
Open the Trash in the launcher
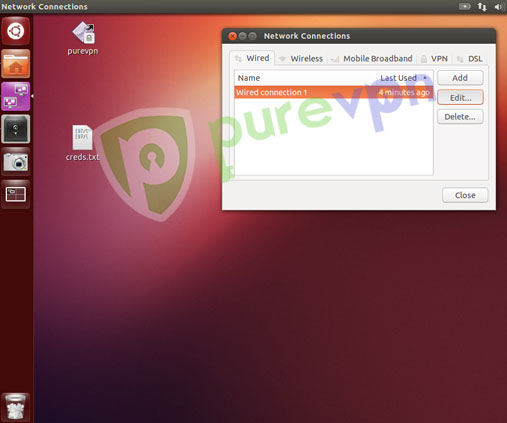tap(16, 407)
